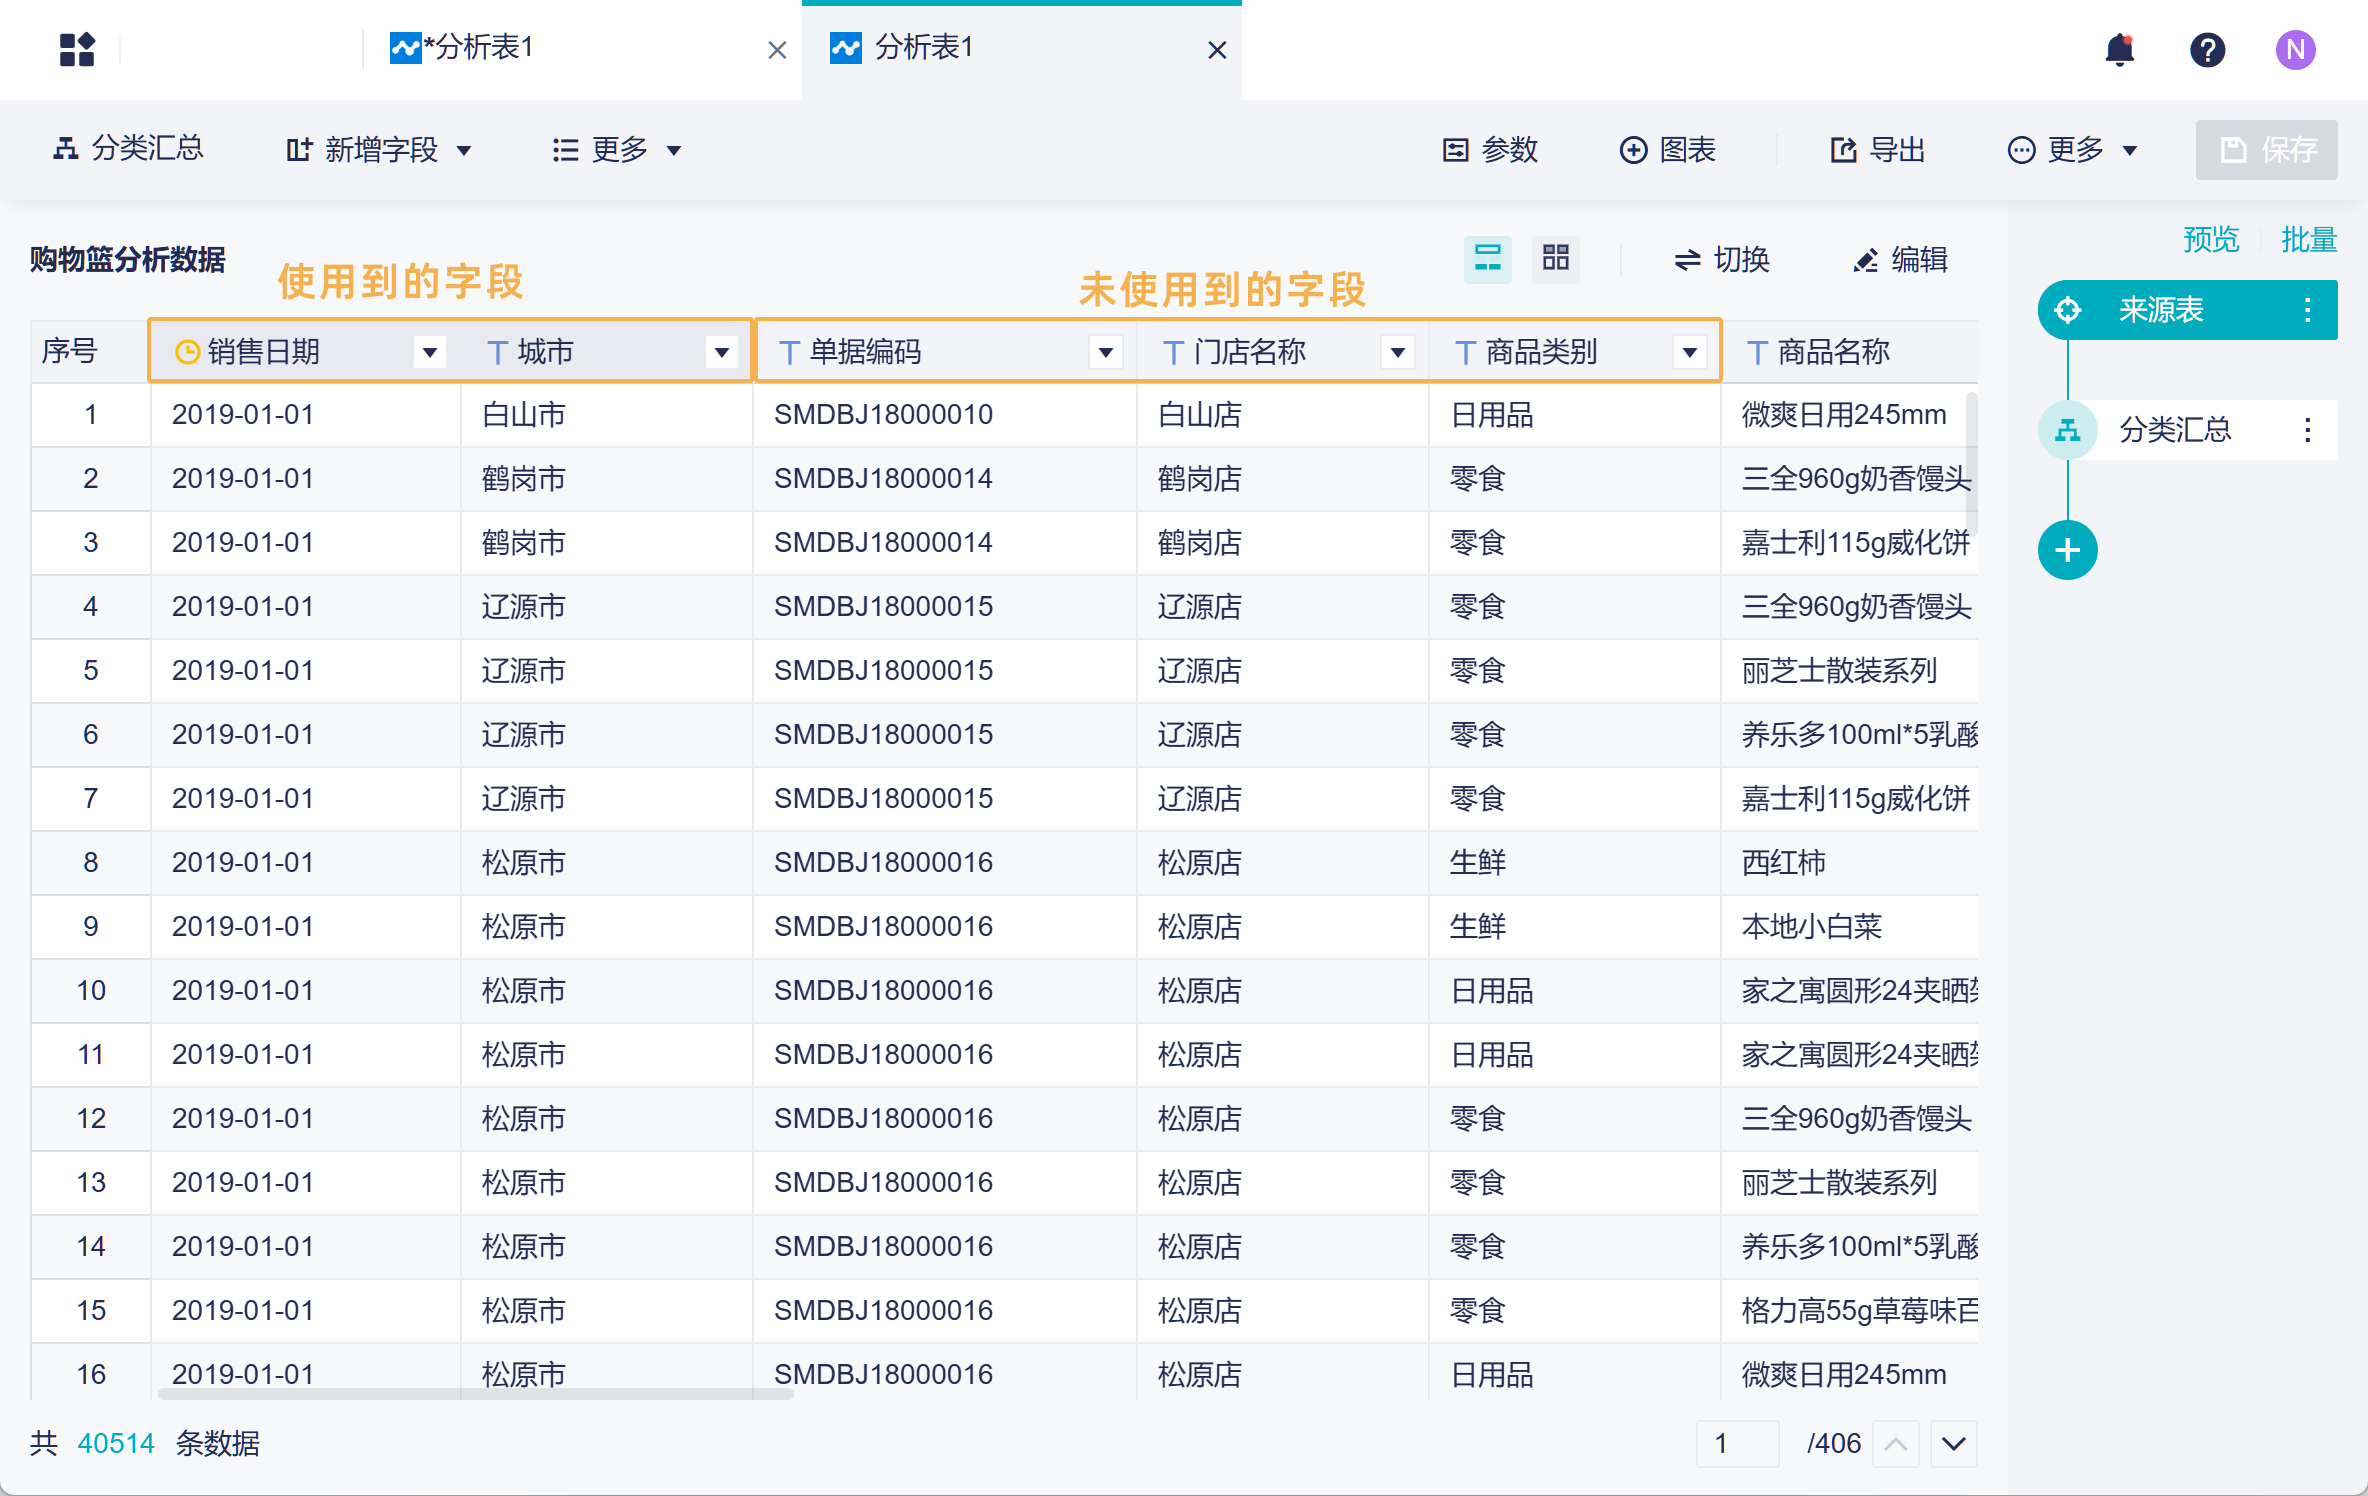Open 参数 settings
The height and width of the screenshot is (1496, 2368).
[1490, 150]
